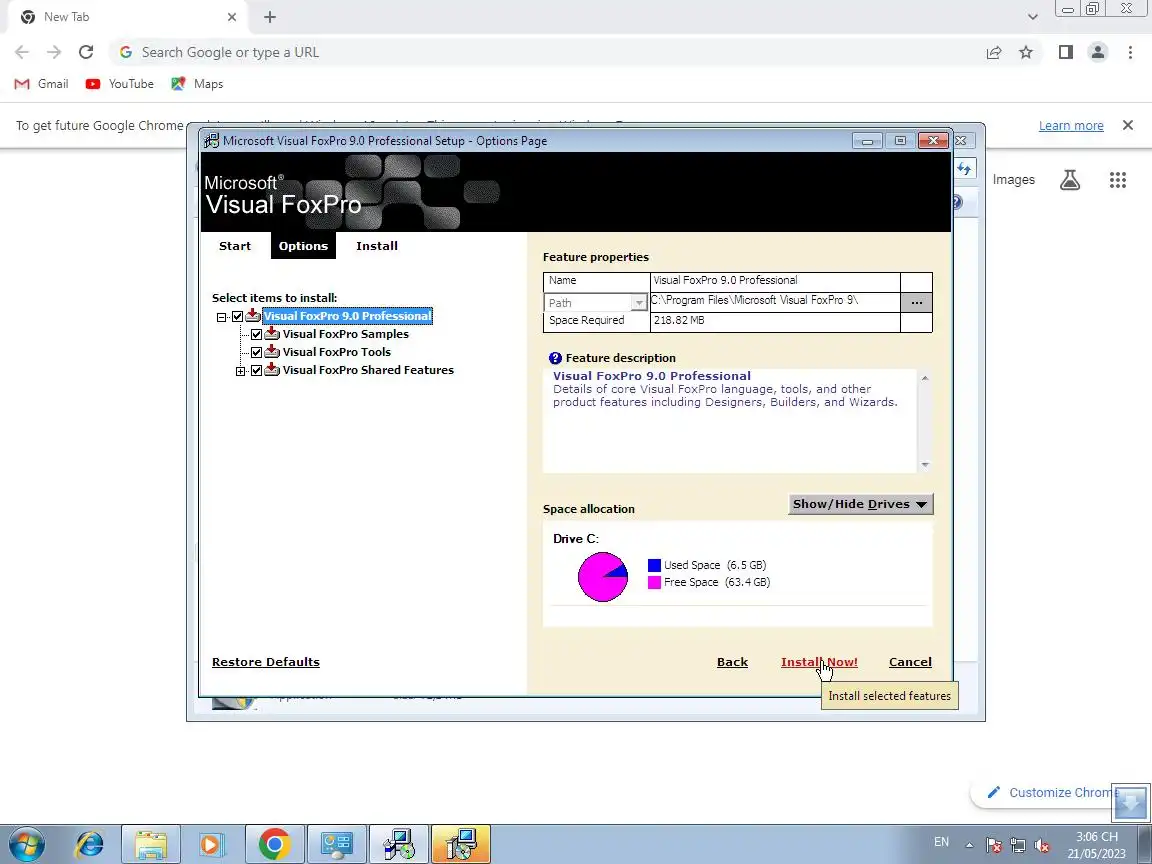Launch Internet Explorer from the taskbar

click(x=90, y=844)
